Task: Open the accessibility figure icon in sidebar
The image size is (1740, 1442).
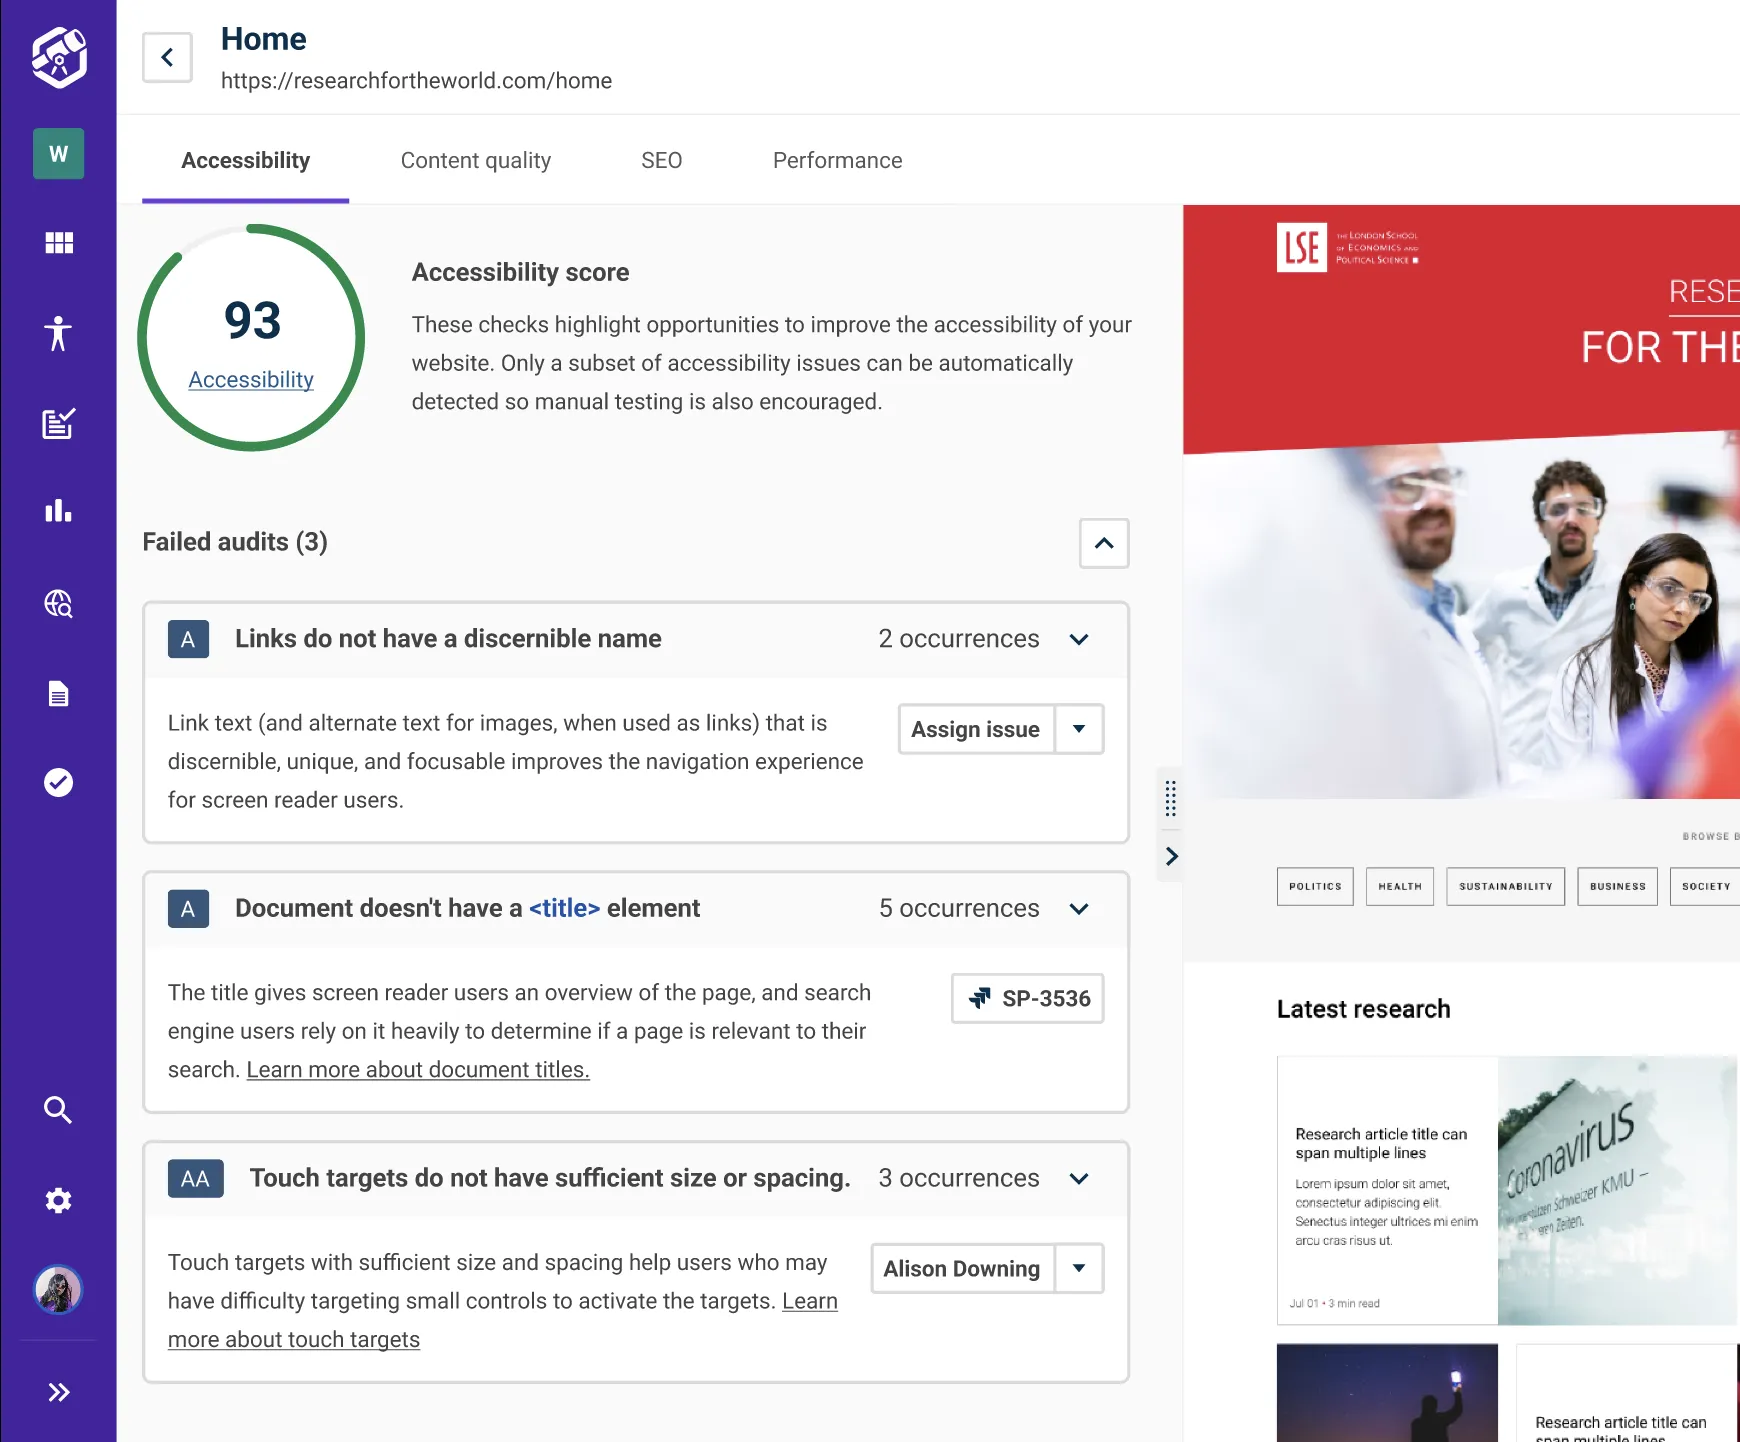Action: 58,333
